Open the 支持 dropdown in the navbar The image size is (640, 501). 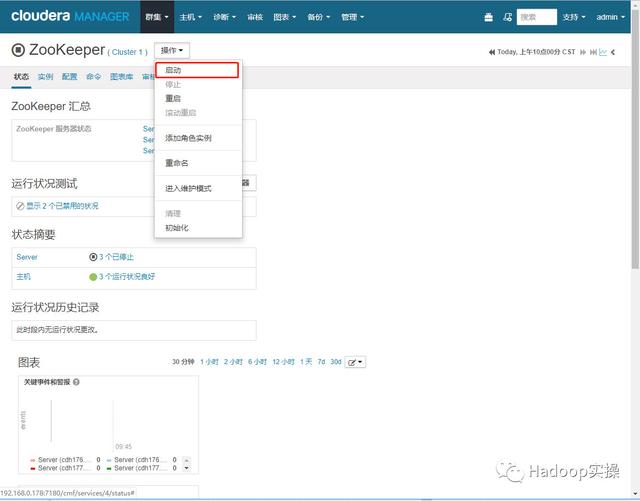(574, 17)
